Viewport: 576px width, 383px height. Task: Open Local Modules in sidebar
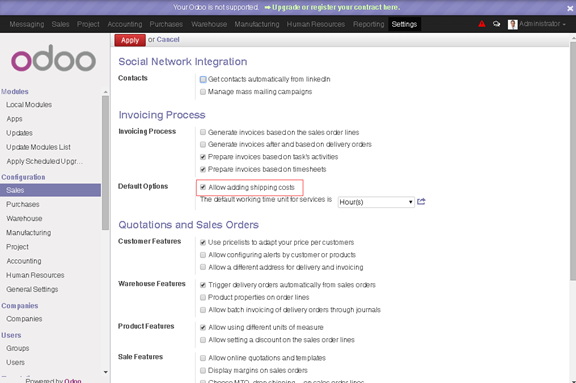[x=29, y=105]
